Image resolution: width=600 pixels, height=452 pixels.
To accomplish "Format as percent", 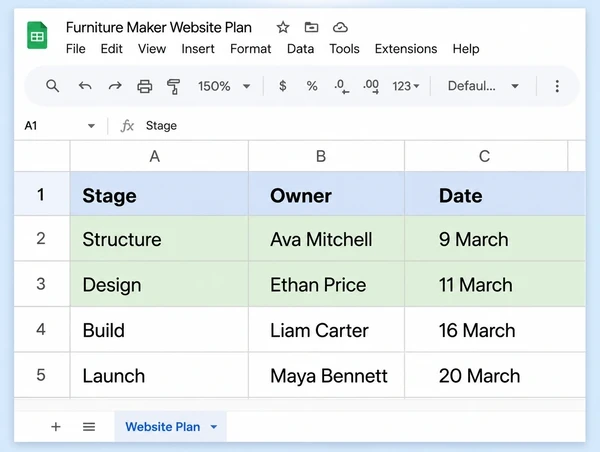I will tap(312, 86).
